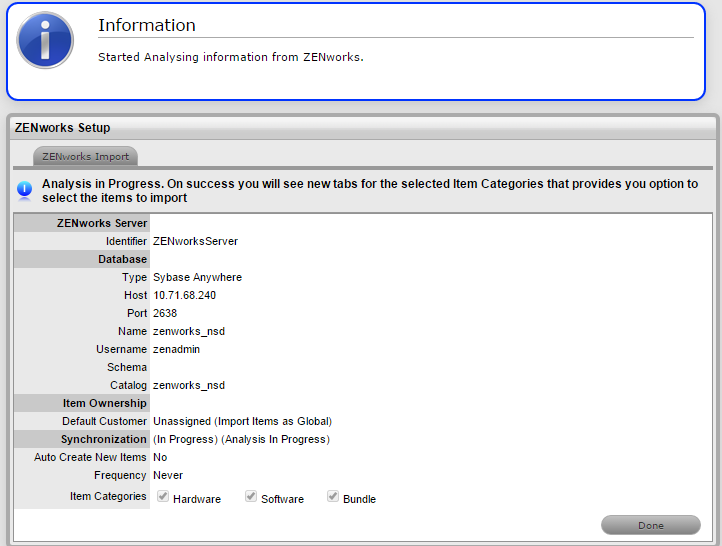Click the ZENworks Setup panel title

click(x=63, y=128)
